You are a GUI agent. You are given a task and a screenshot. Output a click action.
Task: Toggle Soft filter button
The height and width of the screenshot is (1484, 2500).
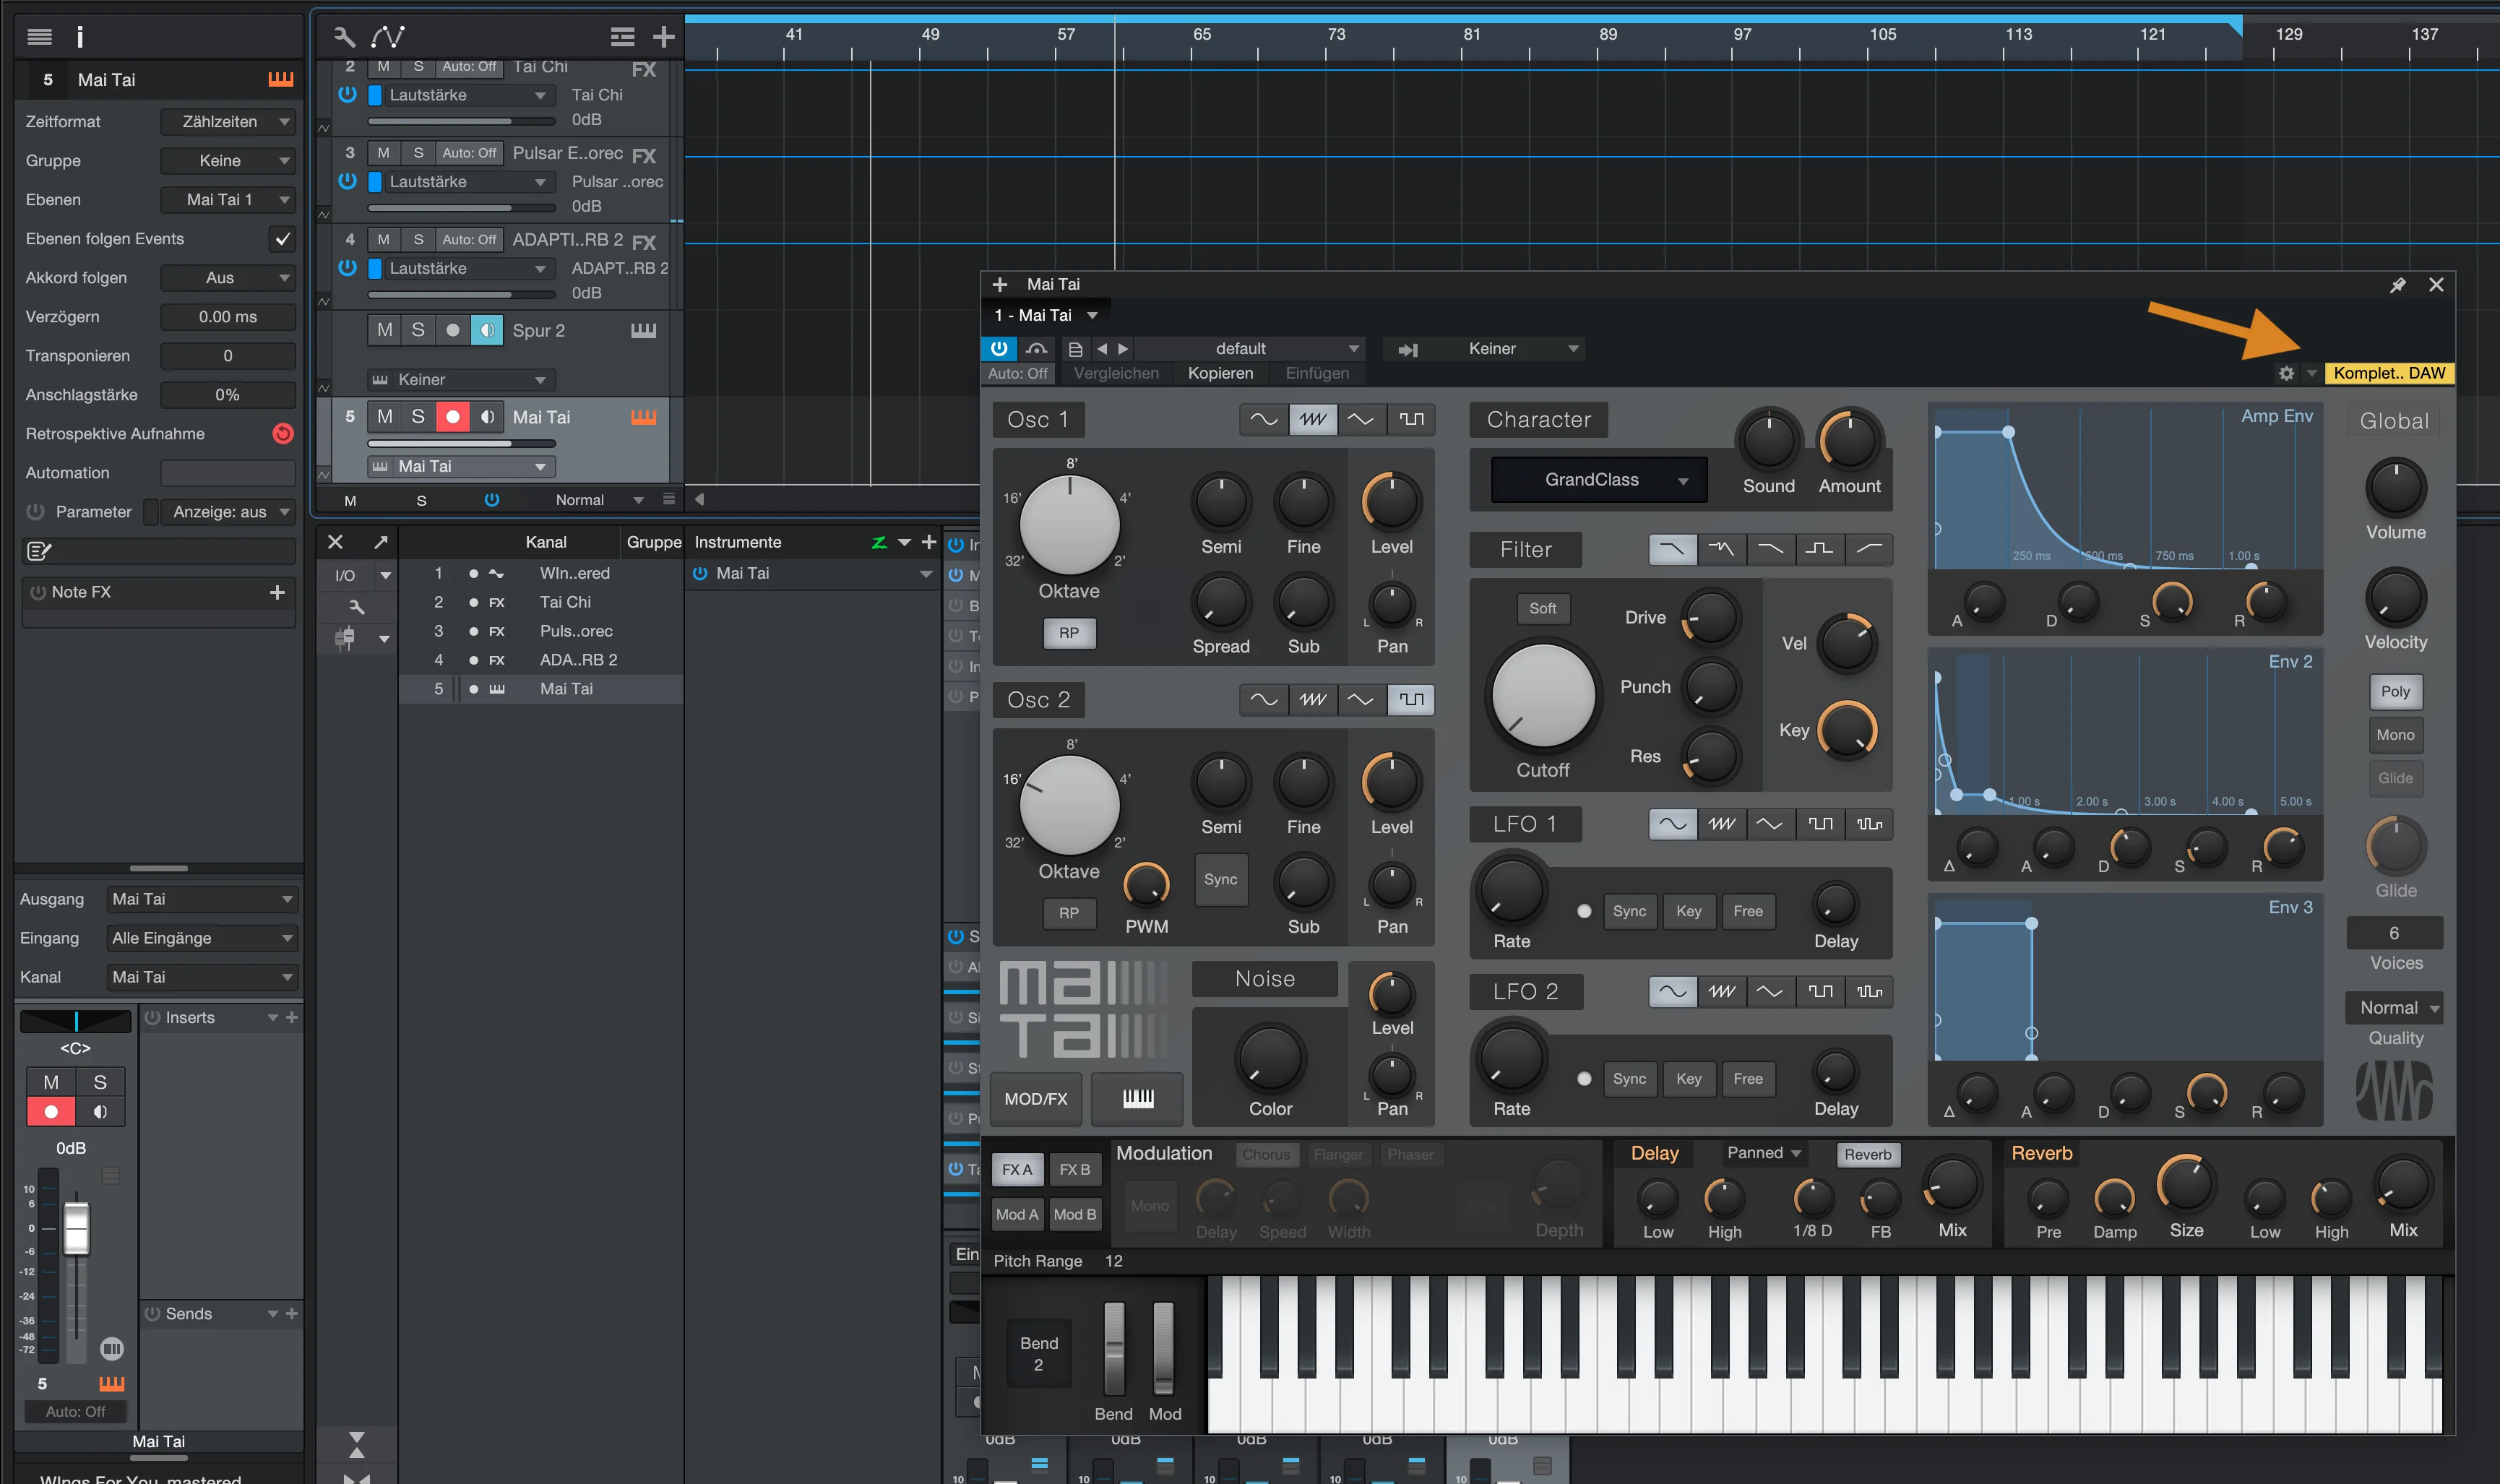pos(1542,608)
